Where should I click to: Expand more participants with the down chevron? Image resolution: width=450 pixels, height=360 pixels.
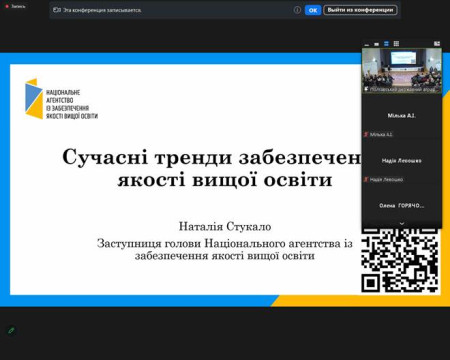[402, 224]
